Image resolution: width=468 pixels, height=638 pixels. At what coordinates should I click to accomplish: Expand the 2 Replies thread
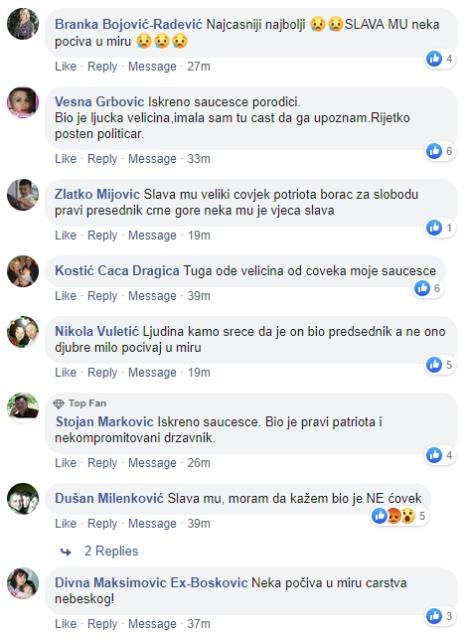pyautogui.click(x=111, y=551)
